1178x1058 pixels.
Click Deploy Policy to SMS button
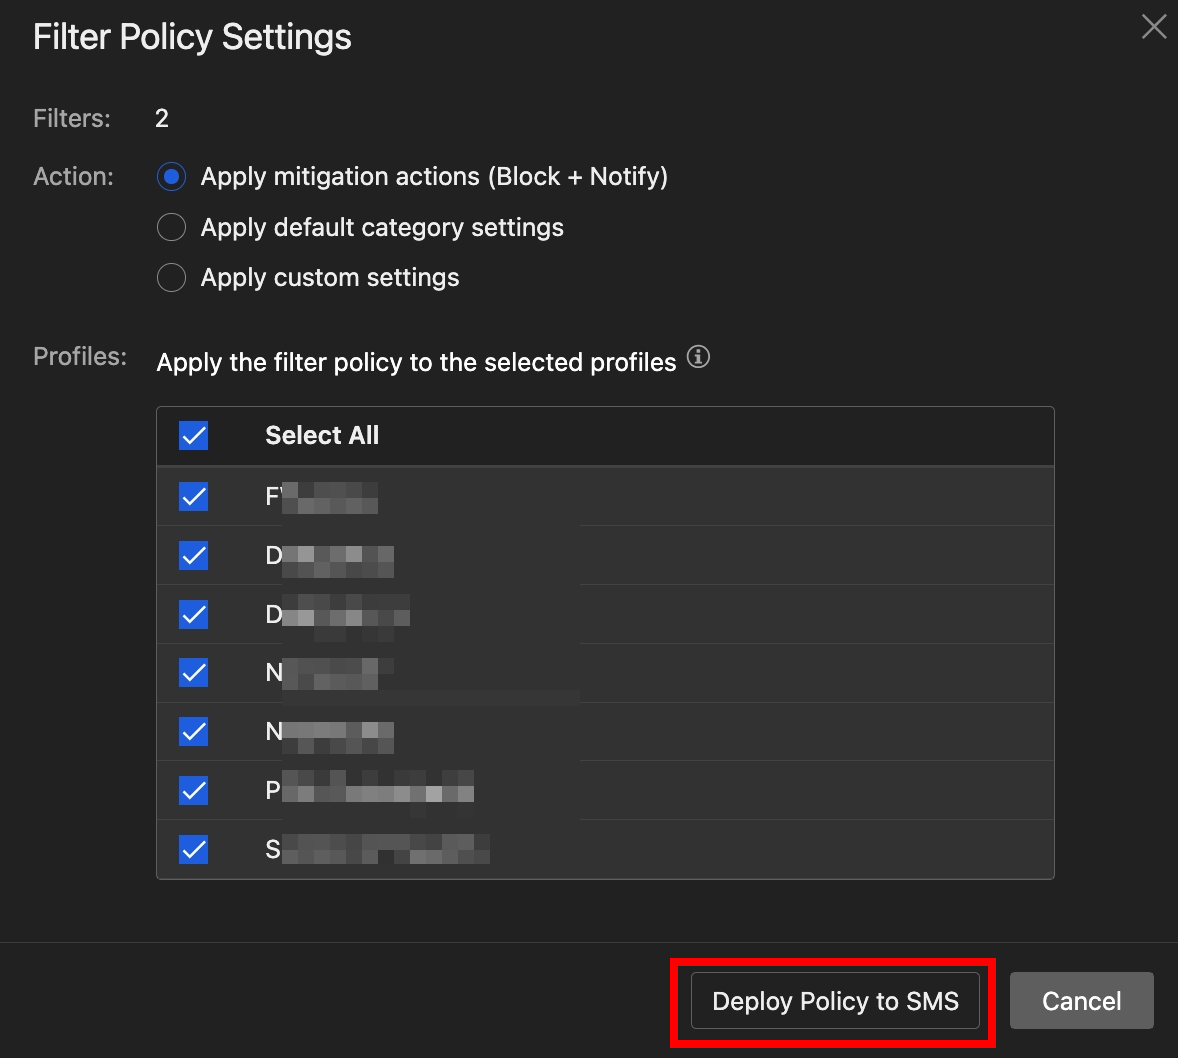835,1001
